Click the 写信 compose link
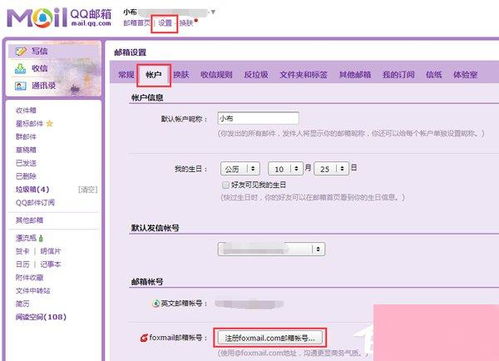Screen dimensions: 499x361 point(40,51)
